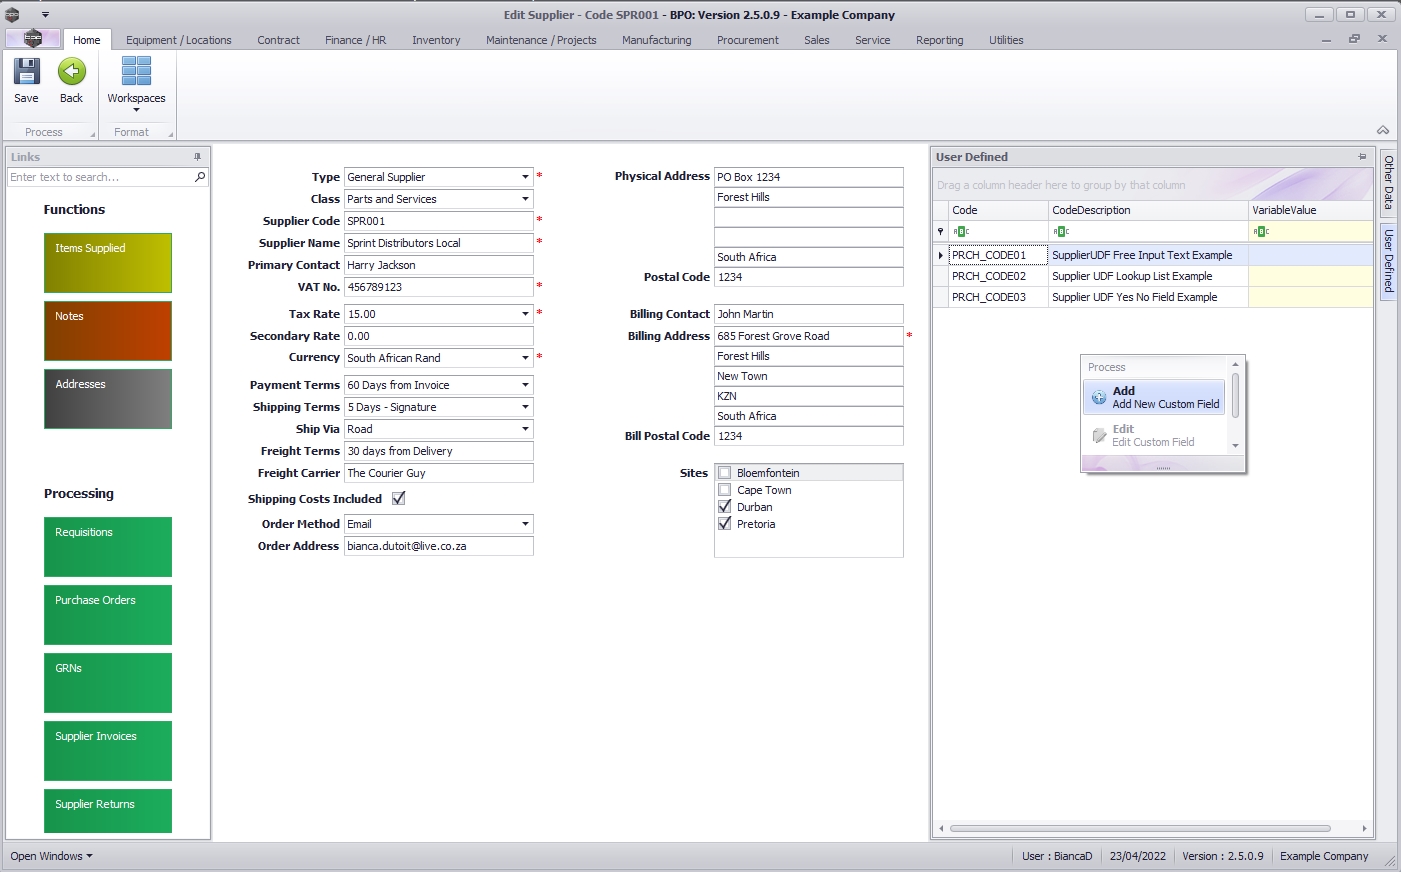Click the Save icon in ribbon
This screenshot has width=1401, height=872.
point(26,72)
